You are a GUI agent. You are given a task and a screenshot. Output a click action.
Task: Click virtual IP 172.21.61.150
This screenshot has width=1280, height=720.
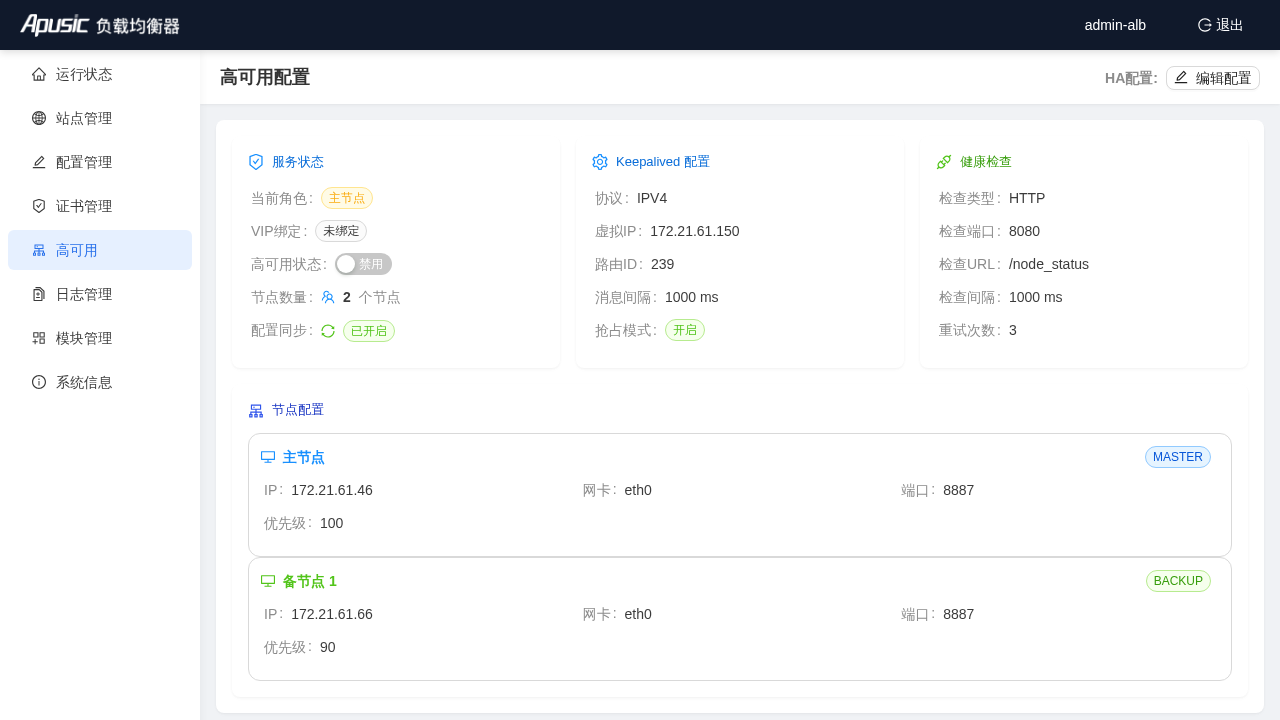[x=695, y=231]
